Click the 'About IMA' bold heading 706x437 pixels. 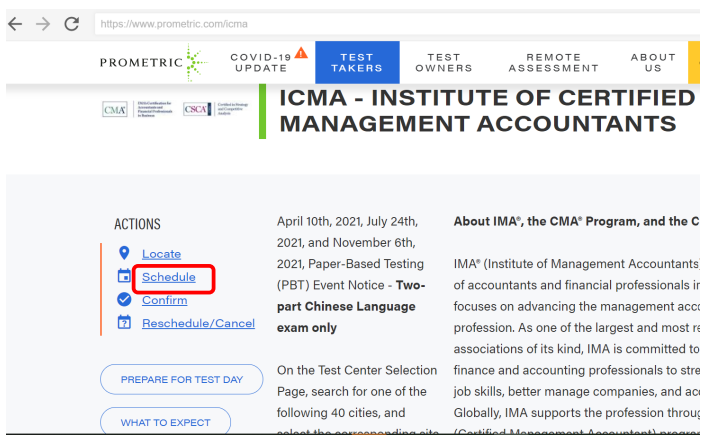[x=576, y=221]
